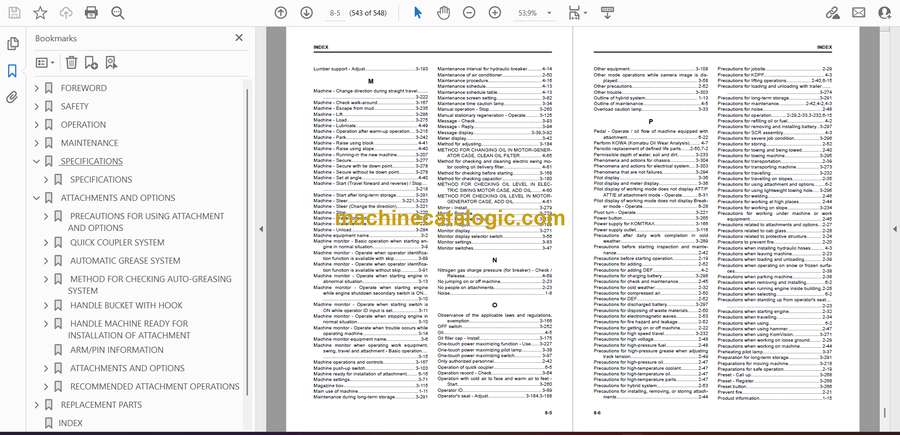Zoom out with the minus button

(469, 13)
